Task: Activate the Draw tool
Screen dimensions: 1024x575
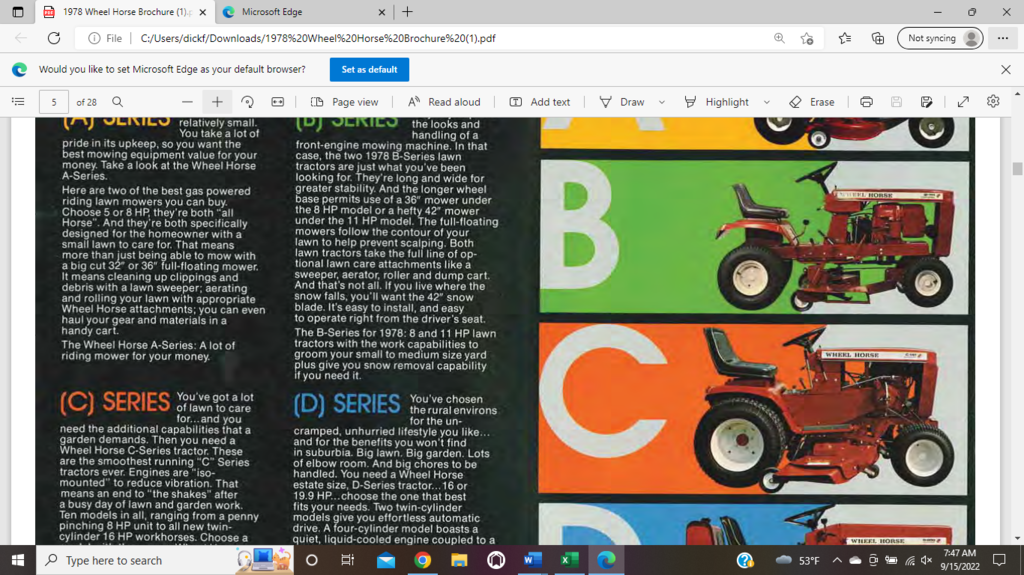Action: pos(622,102)
